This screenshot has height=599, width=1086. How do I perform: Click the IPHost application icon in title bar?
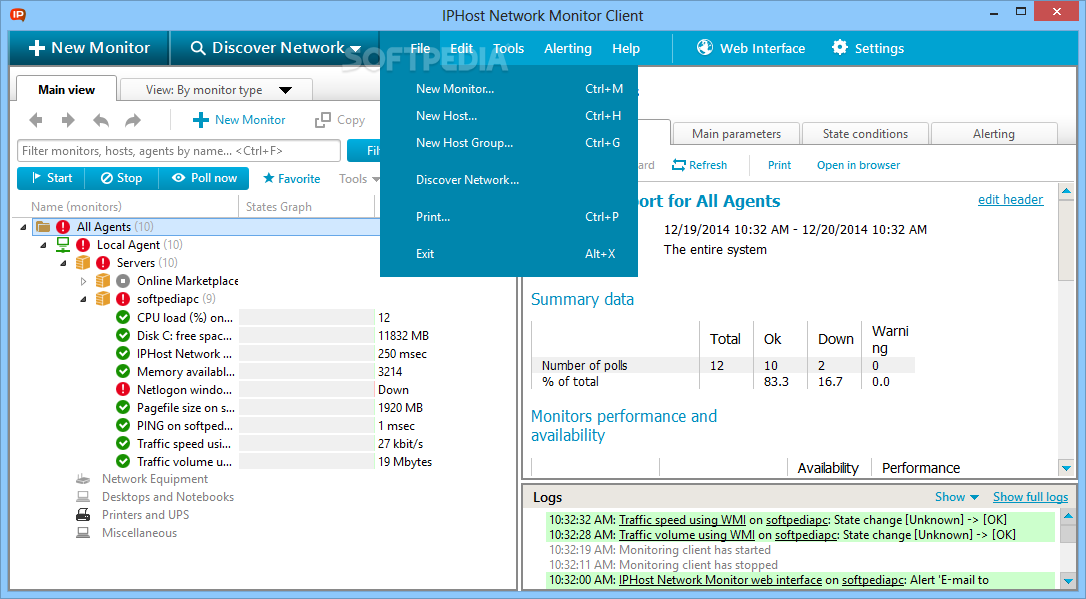click(x=18, y=14)
